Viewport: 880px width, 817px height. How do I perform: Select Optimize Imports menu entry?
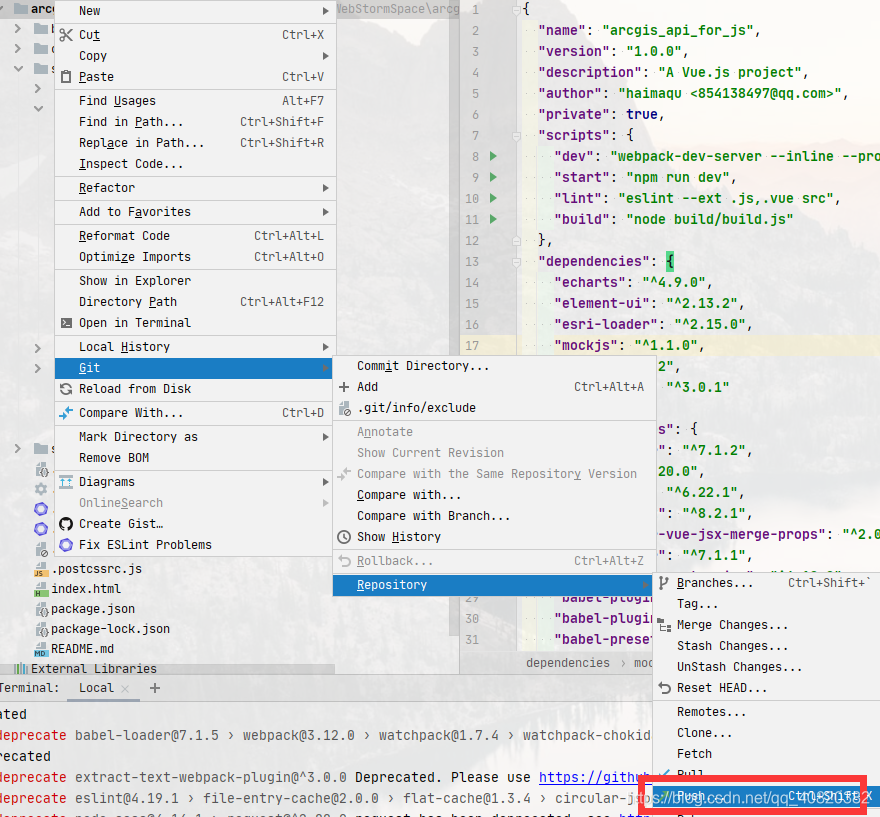tap(195, 257)
